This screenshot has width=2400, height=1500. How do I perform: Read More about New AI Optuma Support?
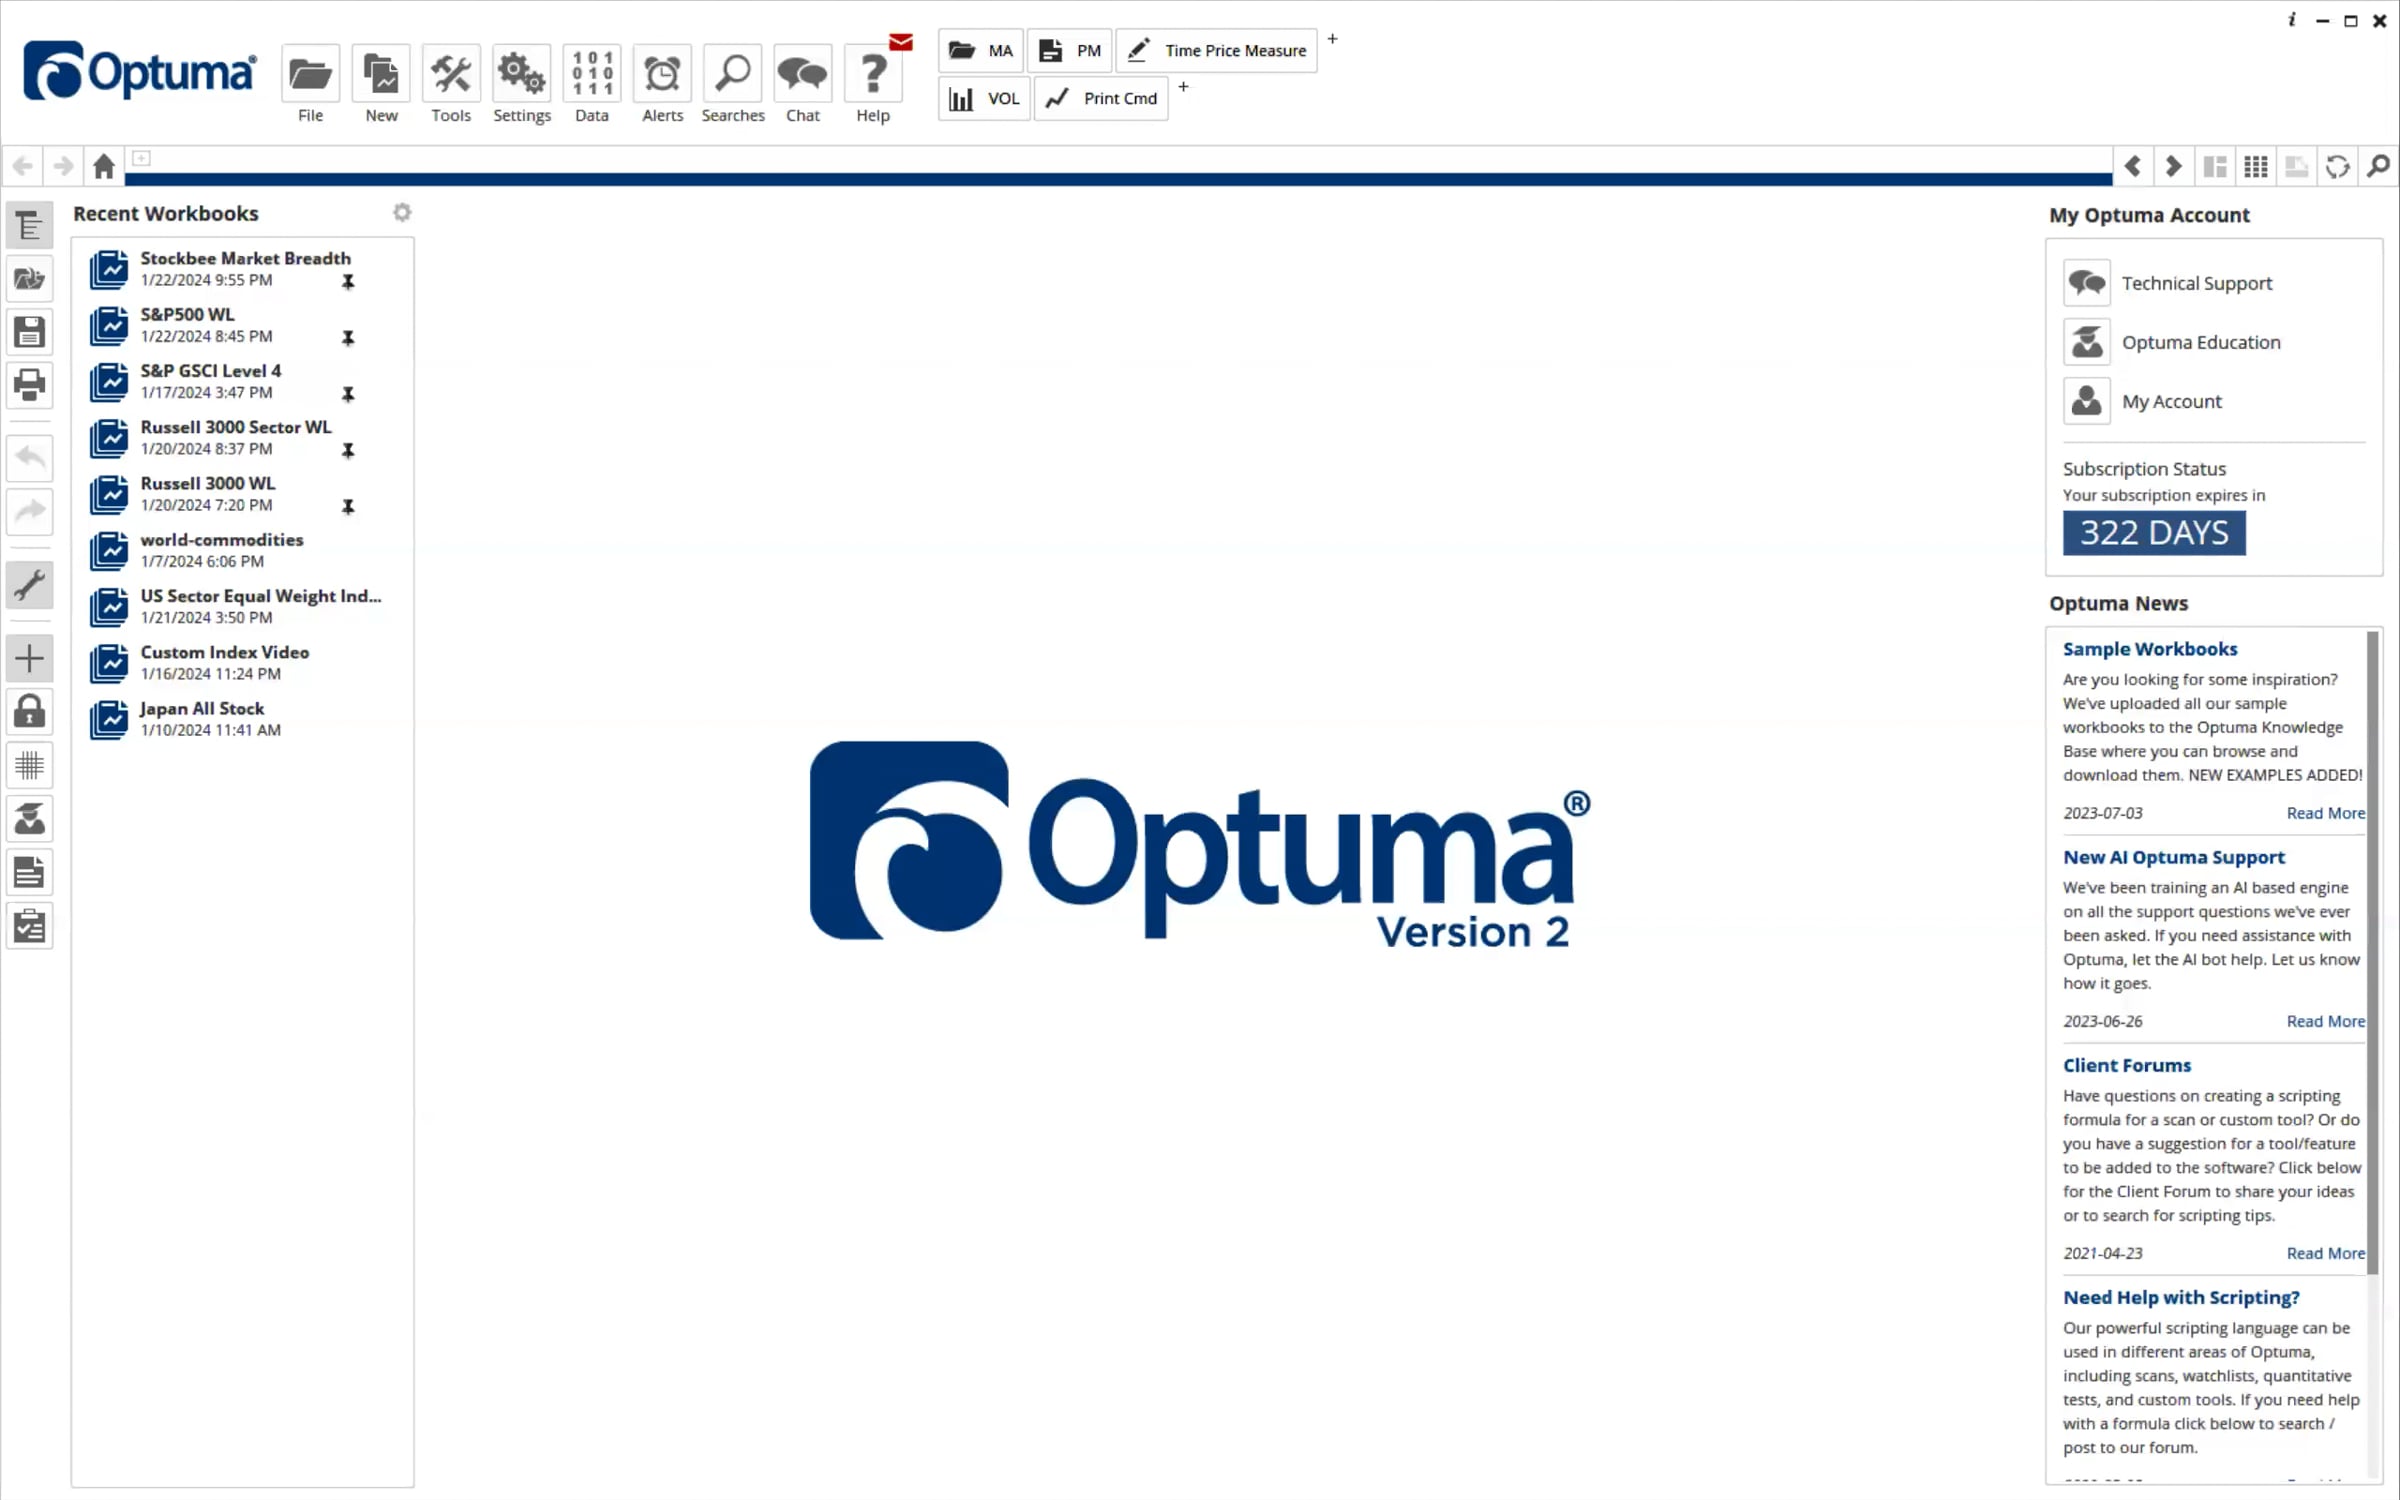tap(2325, 1021)
